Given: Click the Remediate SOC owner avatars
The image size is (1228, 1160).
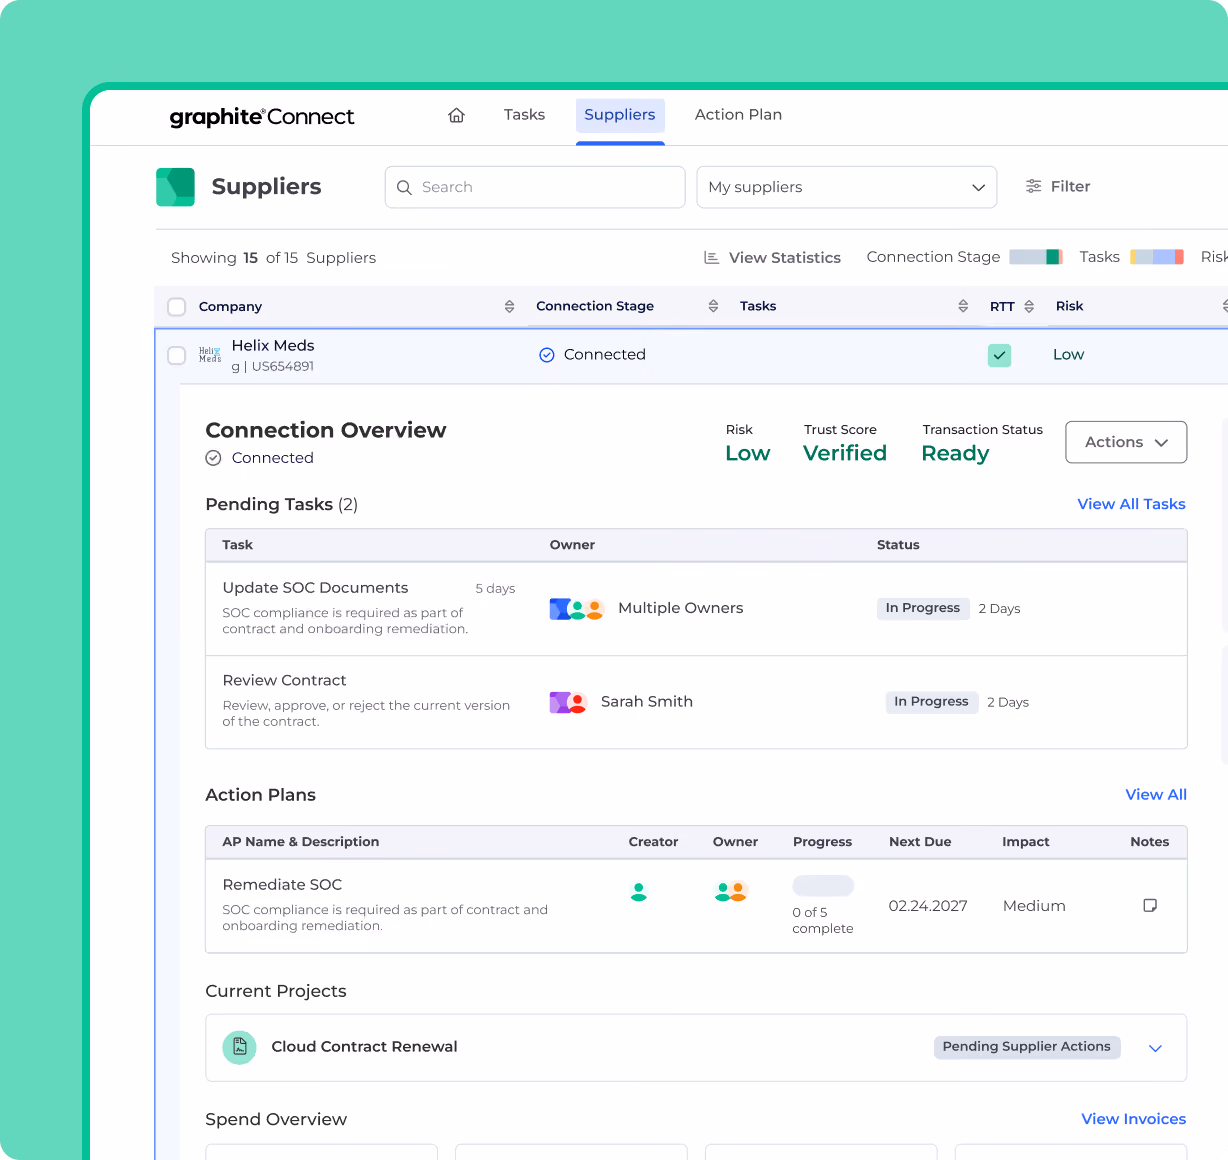Looking at the screenshot, I should [x=732, y=891].
